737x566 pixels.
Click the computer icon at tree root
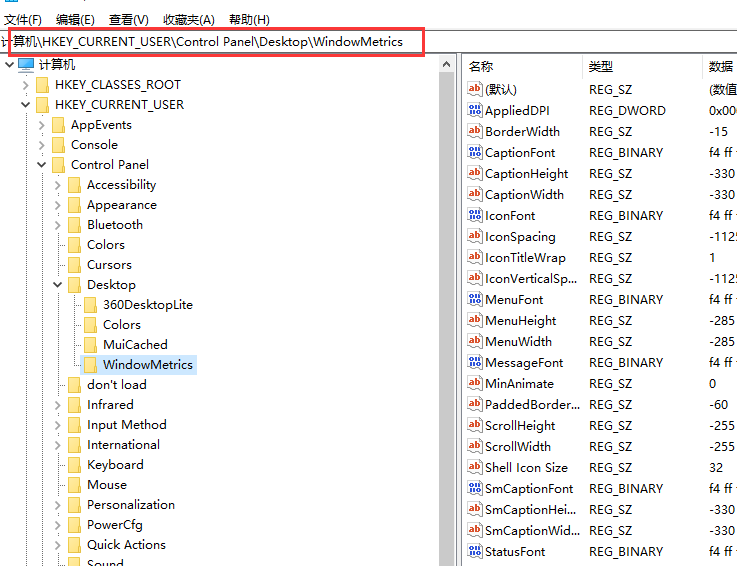pyautogui.click(x=27, y=65)
